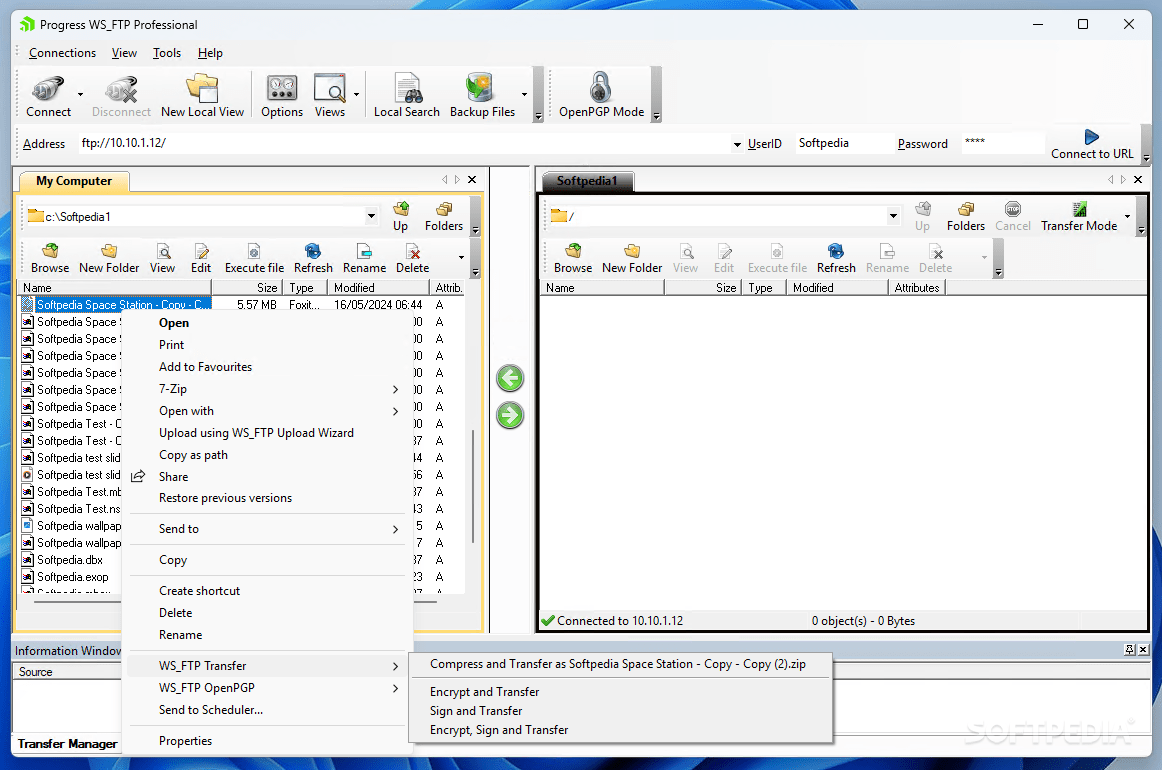Switch to the Softpedia1 tab
Image resolution: width=1162 pixels, height=770 pixels.
[x=586, y=181]
